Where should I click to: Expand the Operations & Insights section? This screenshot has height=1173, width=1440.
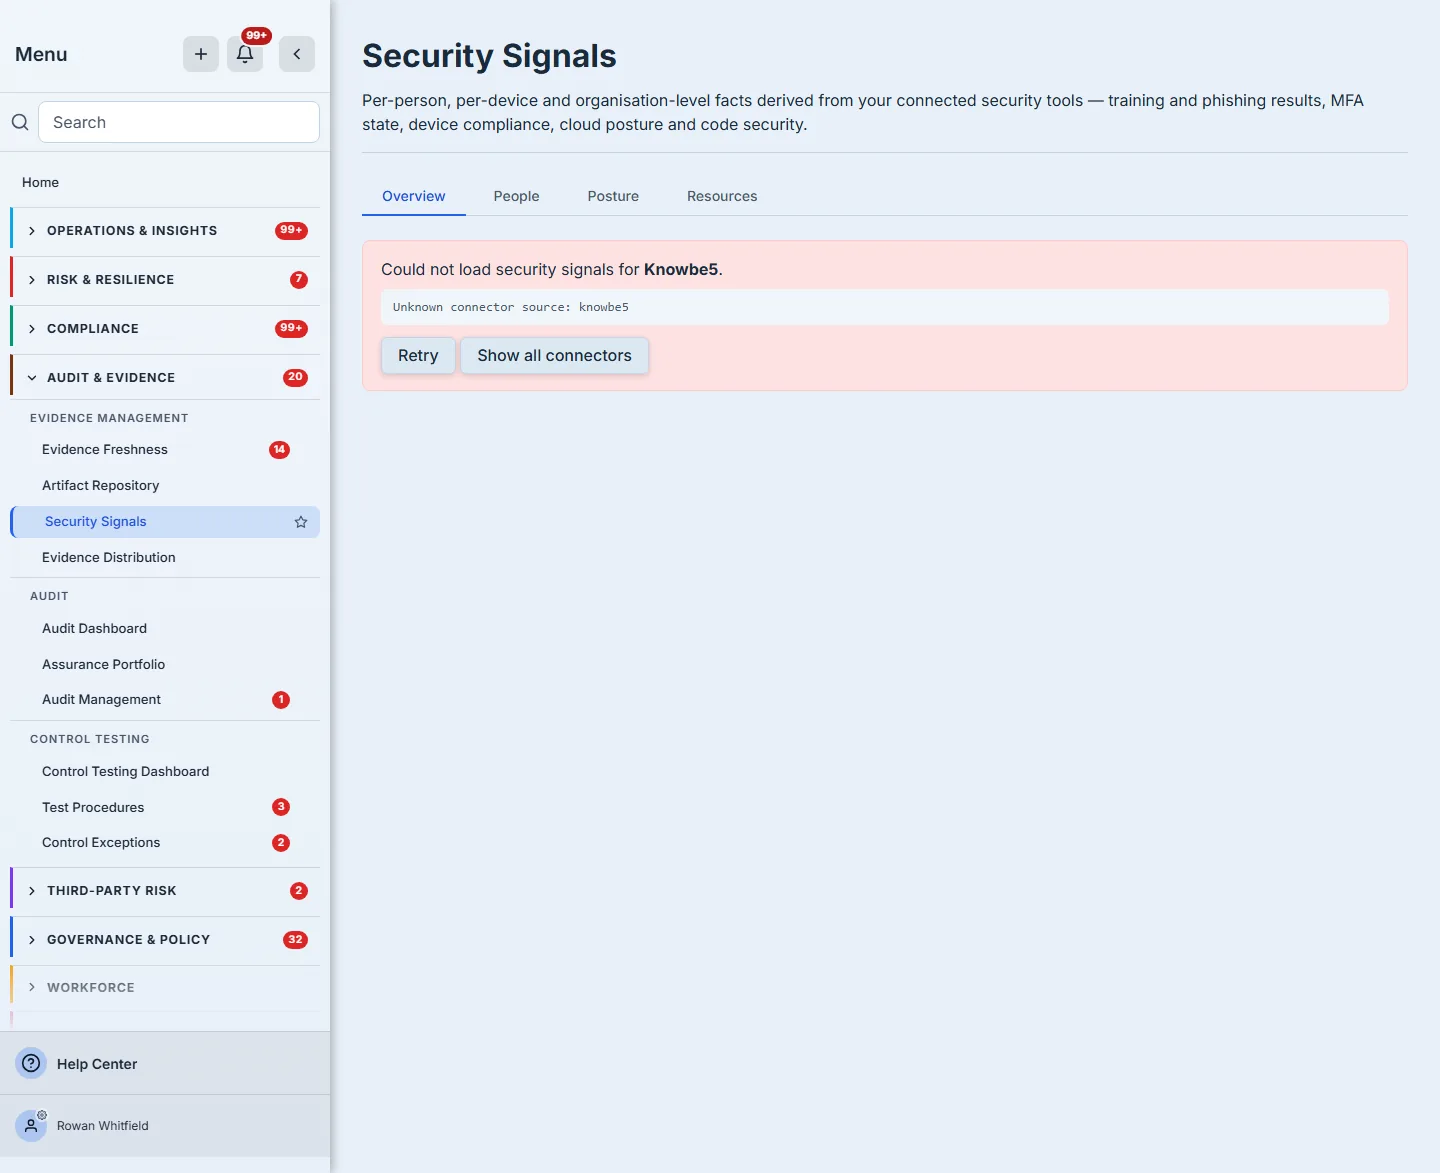click(165, 231)
